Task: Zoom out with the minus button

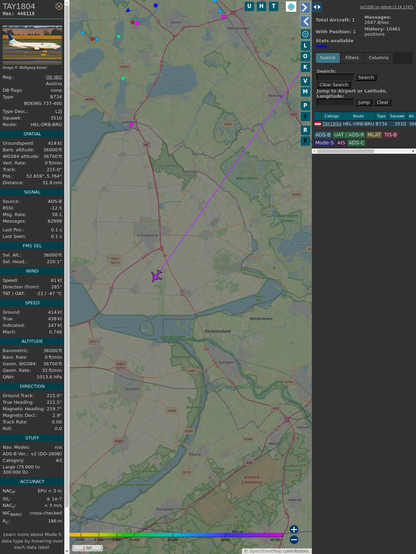Action: pos(294,540)
